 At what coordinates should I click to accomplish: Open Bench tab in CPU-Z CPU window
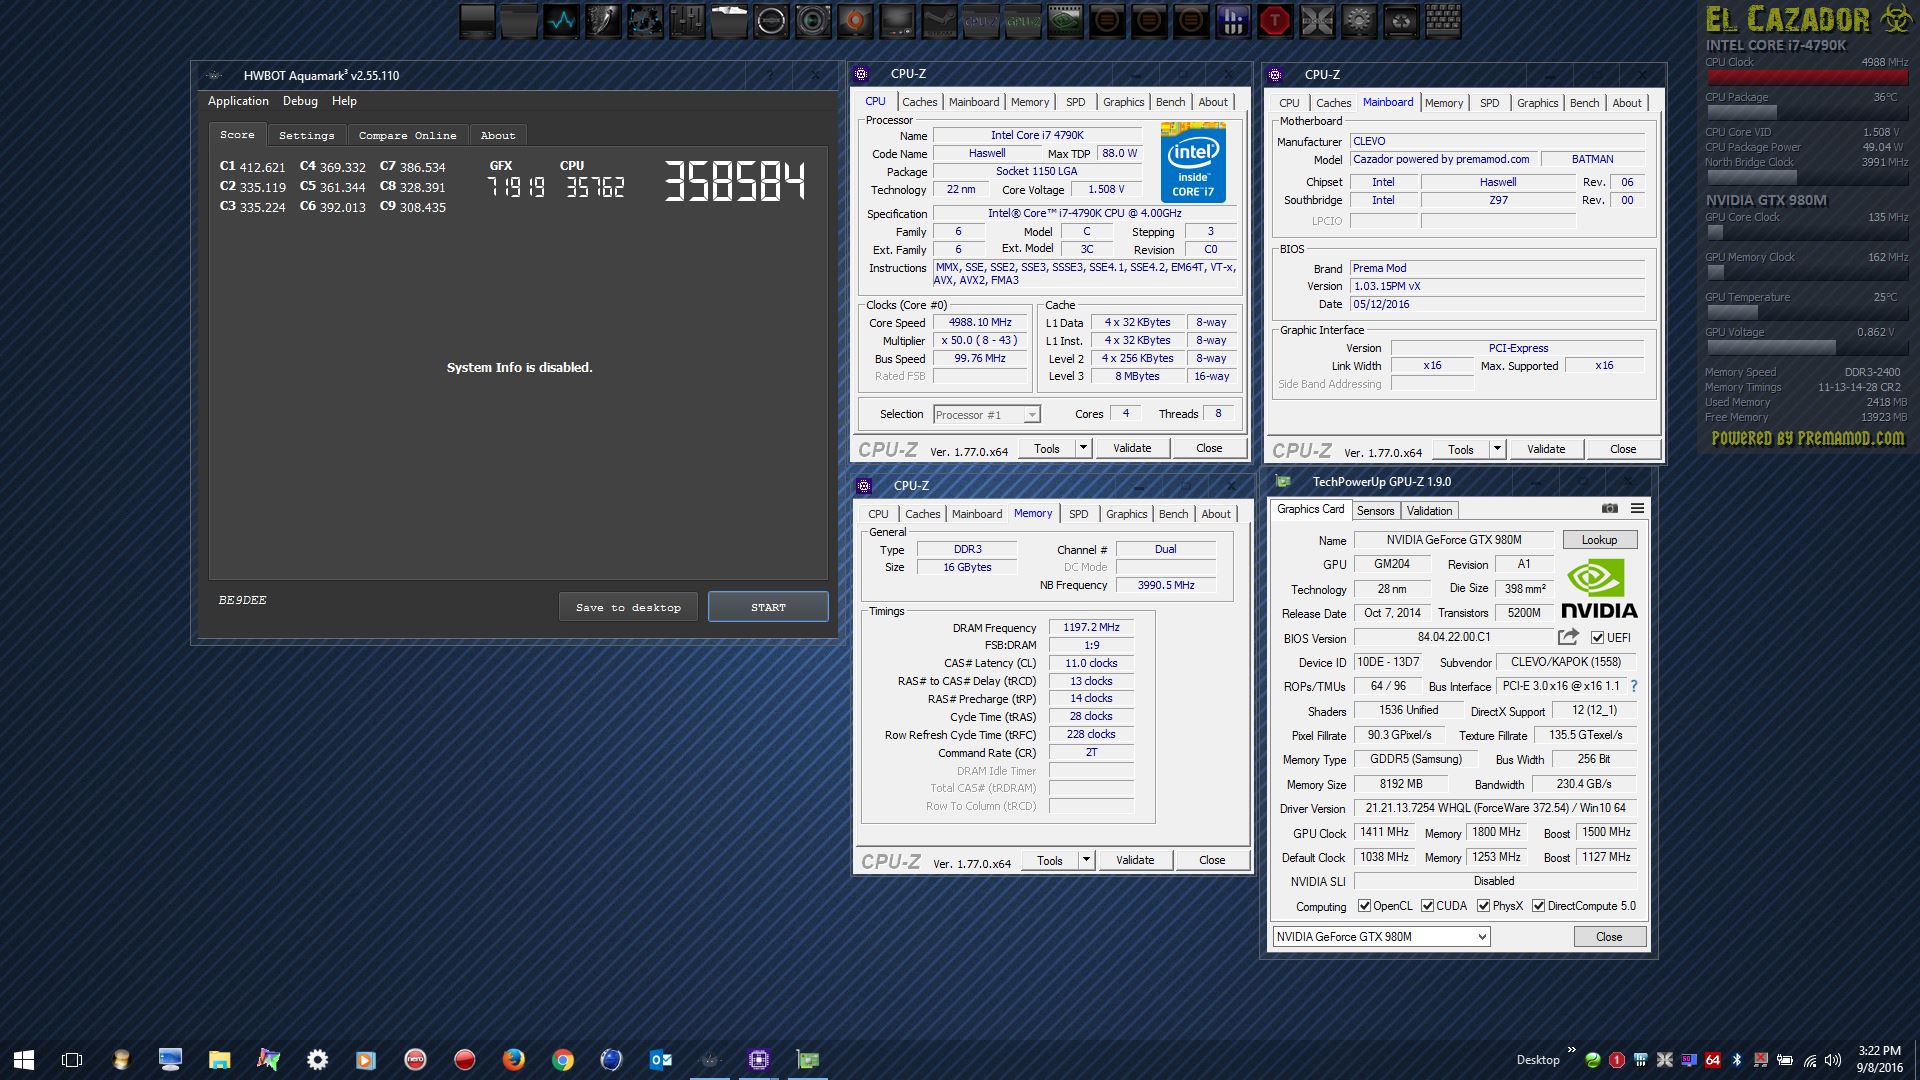pyautogui.click(x=1170, y=102)
